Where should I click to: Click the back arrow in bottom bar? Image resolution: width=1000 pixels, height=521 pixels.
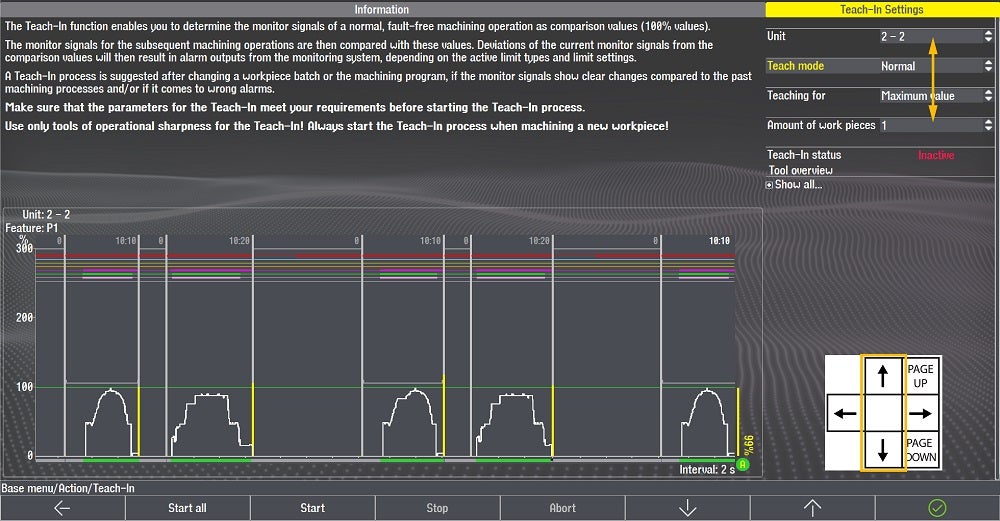pos(62,508)
